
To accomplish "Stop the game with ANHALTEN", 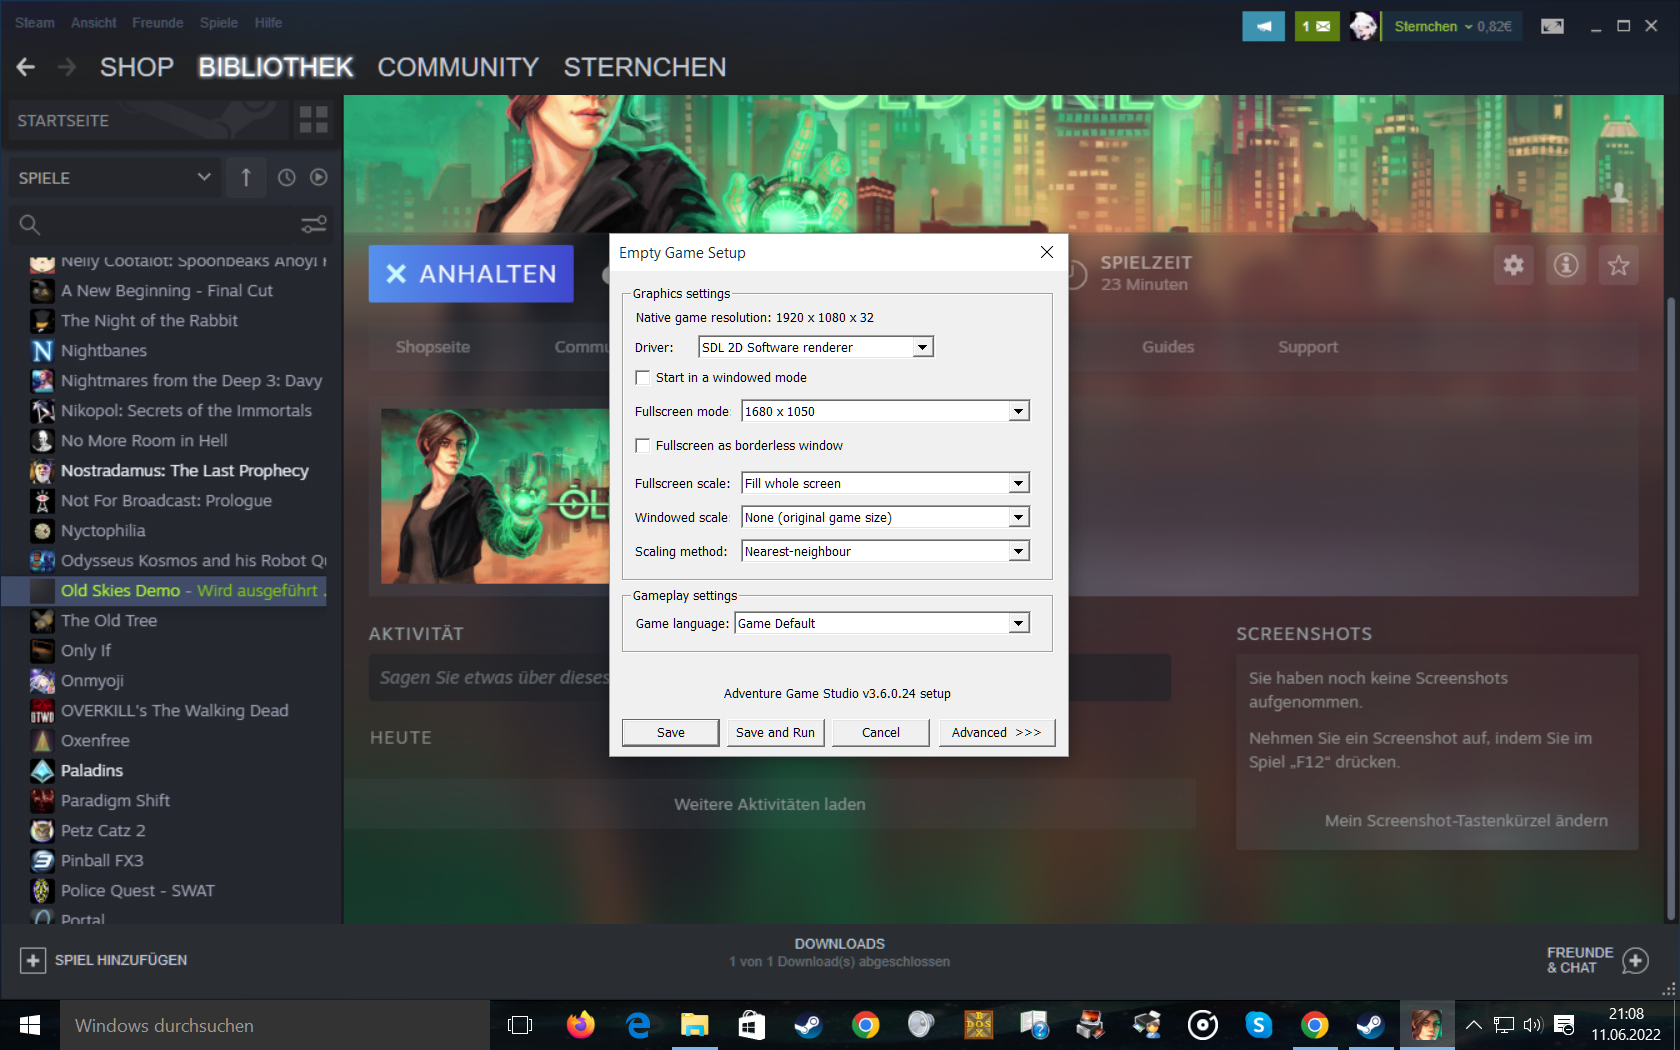I will click(471, 274).
